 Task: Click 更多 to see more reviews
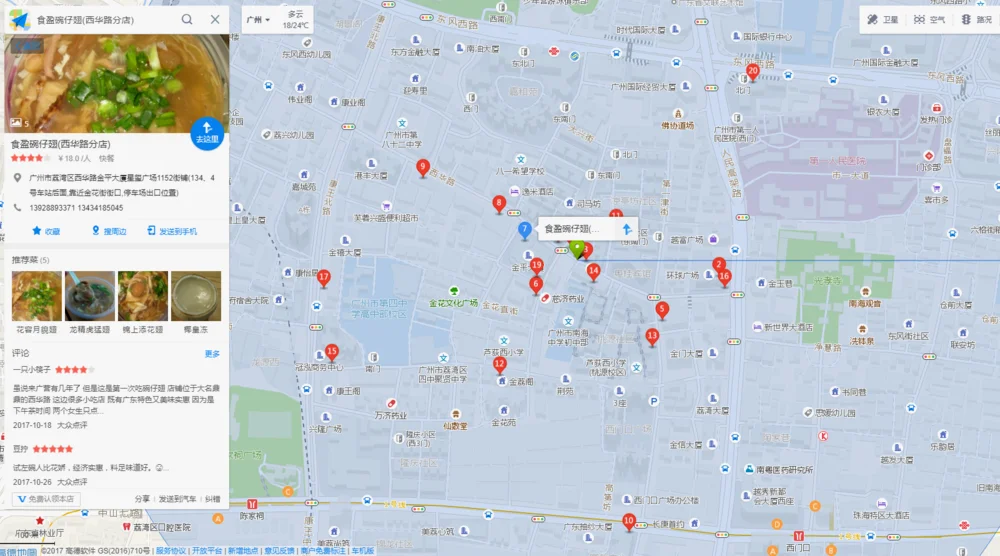[x=212, y=354]
